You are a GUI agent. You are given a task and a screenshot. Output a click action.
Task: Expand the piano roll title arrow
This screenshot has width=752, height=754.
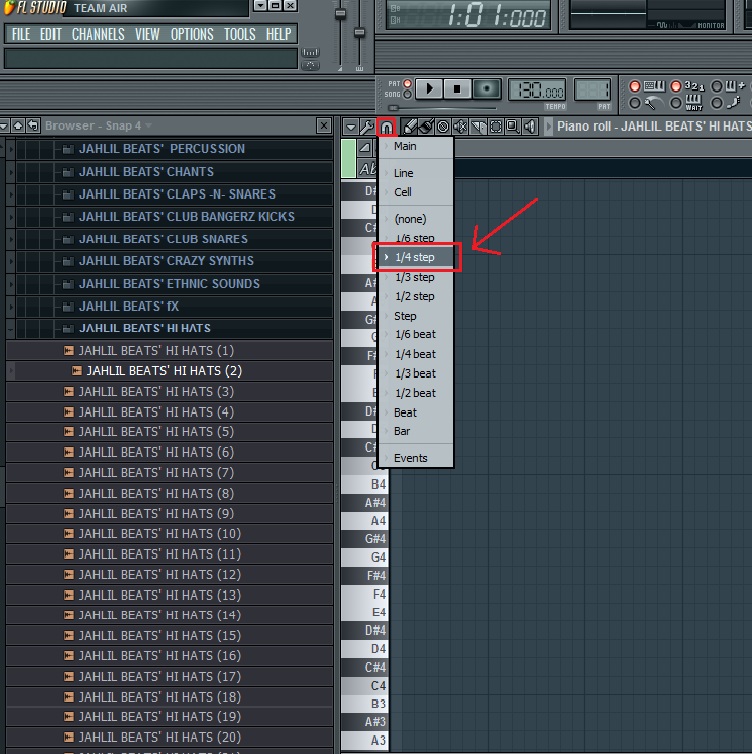click(x=548, y=126)
